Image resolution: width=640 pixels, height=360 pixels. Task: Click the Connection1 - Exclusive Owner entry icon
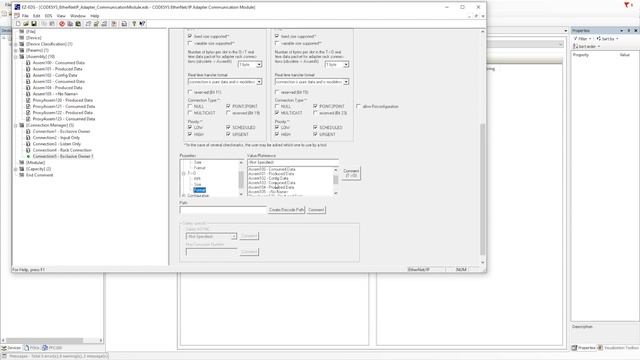(x=28, y=131)
